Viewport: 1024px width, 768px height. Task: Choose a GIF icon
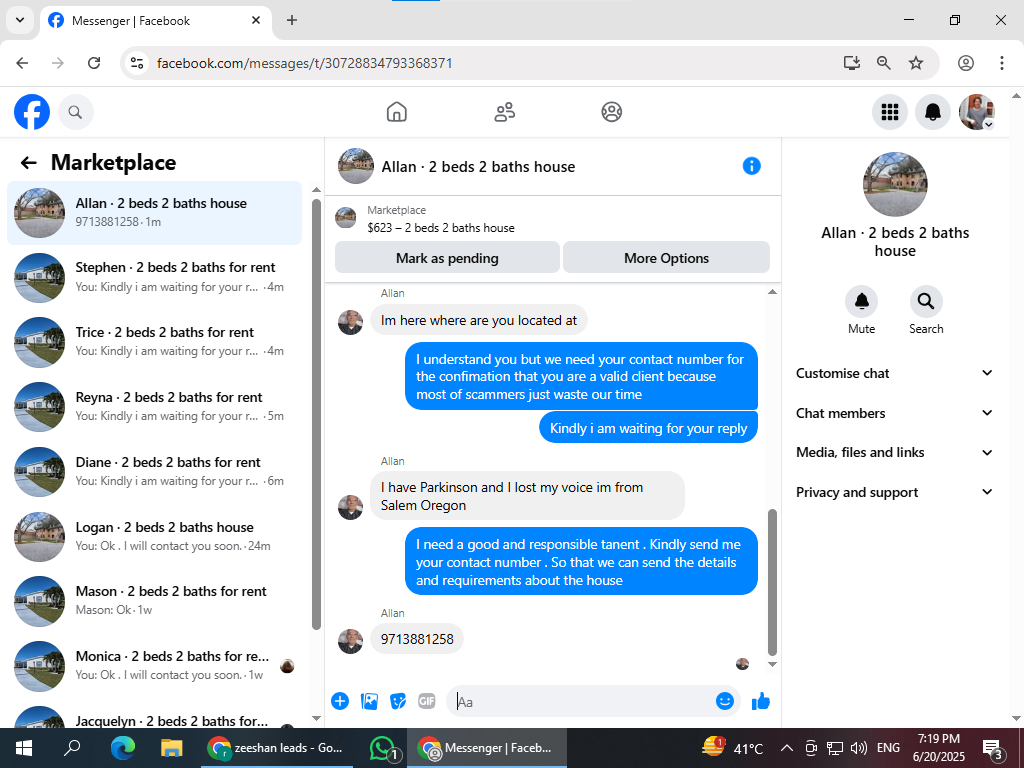[x=426, y=701]
